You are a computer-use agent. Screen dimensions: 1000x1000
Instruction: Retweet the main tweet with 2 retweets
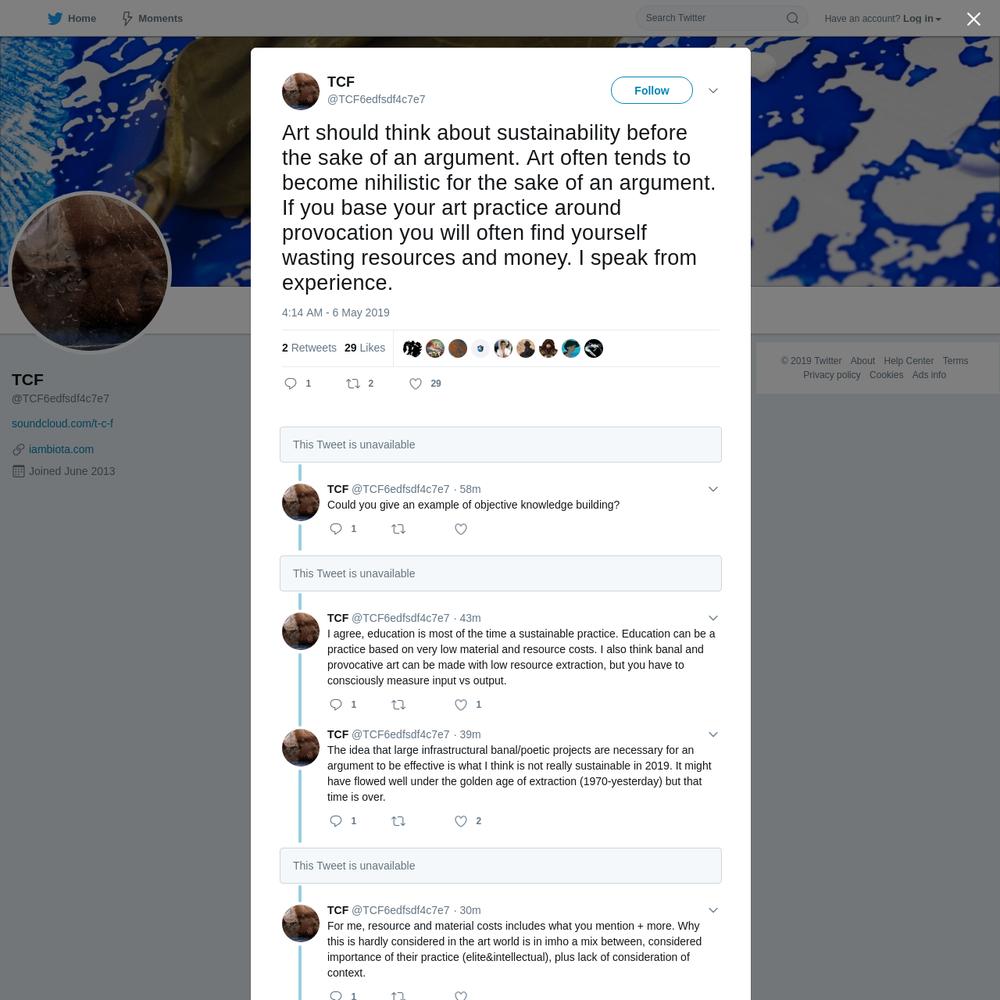coord(353,383)
